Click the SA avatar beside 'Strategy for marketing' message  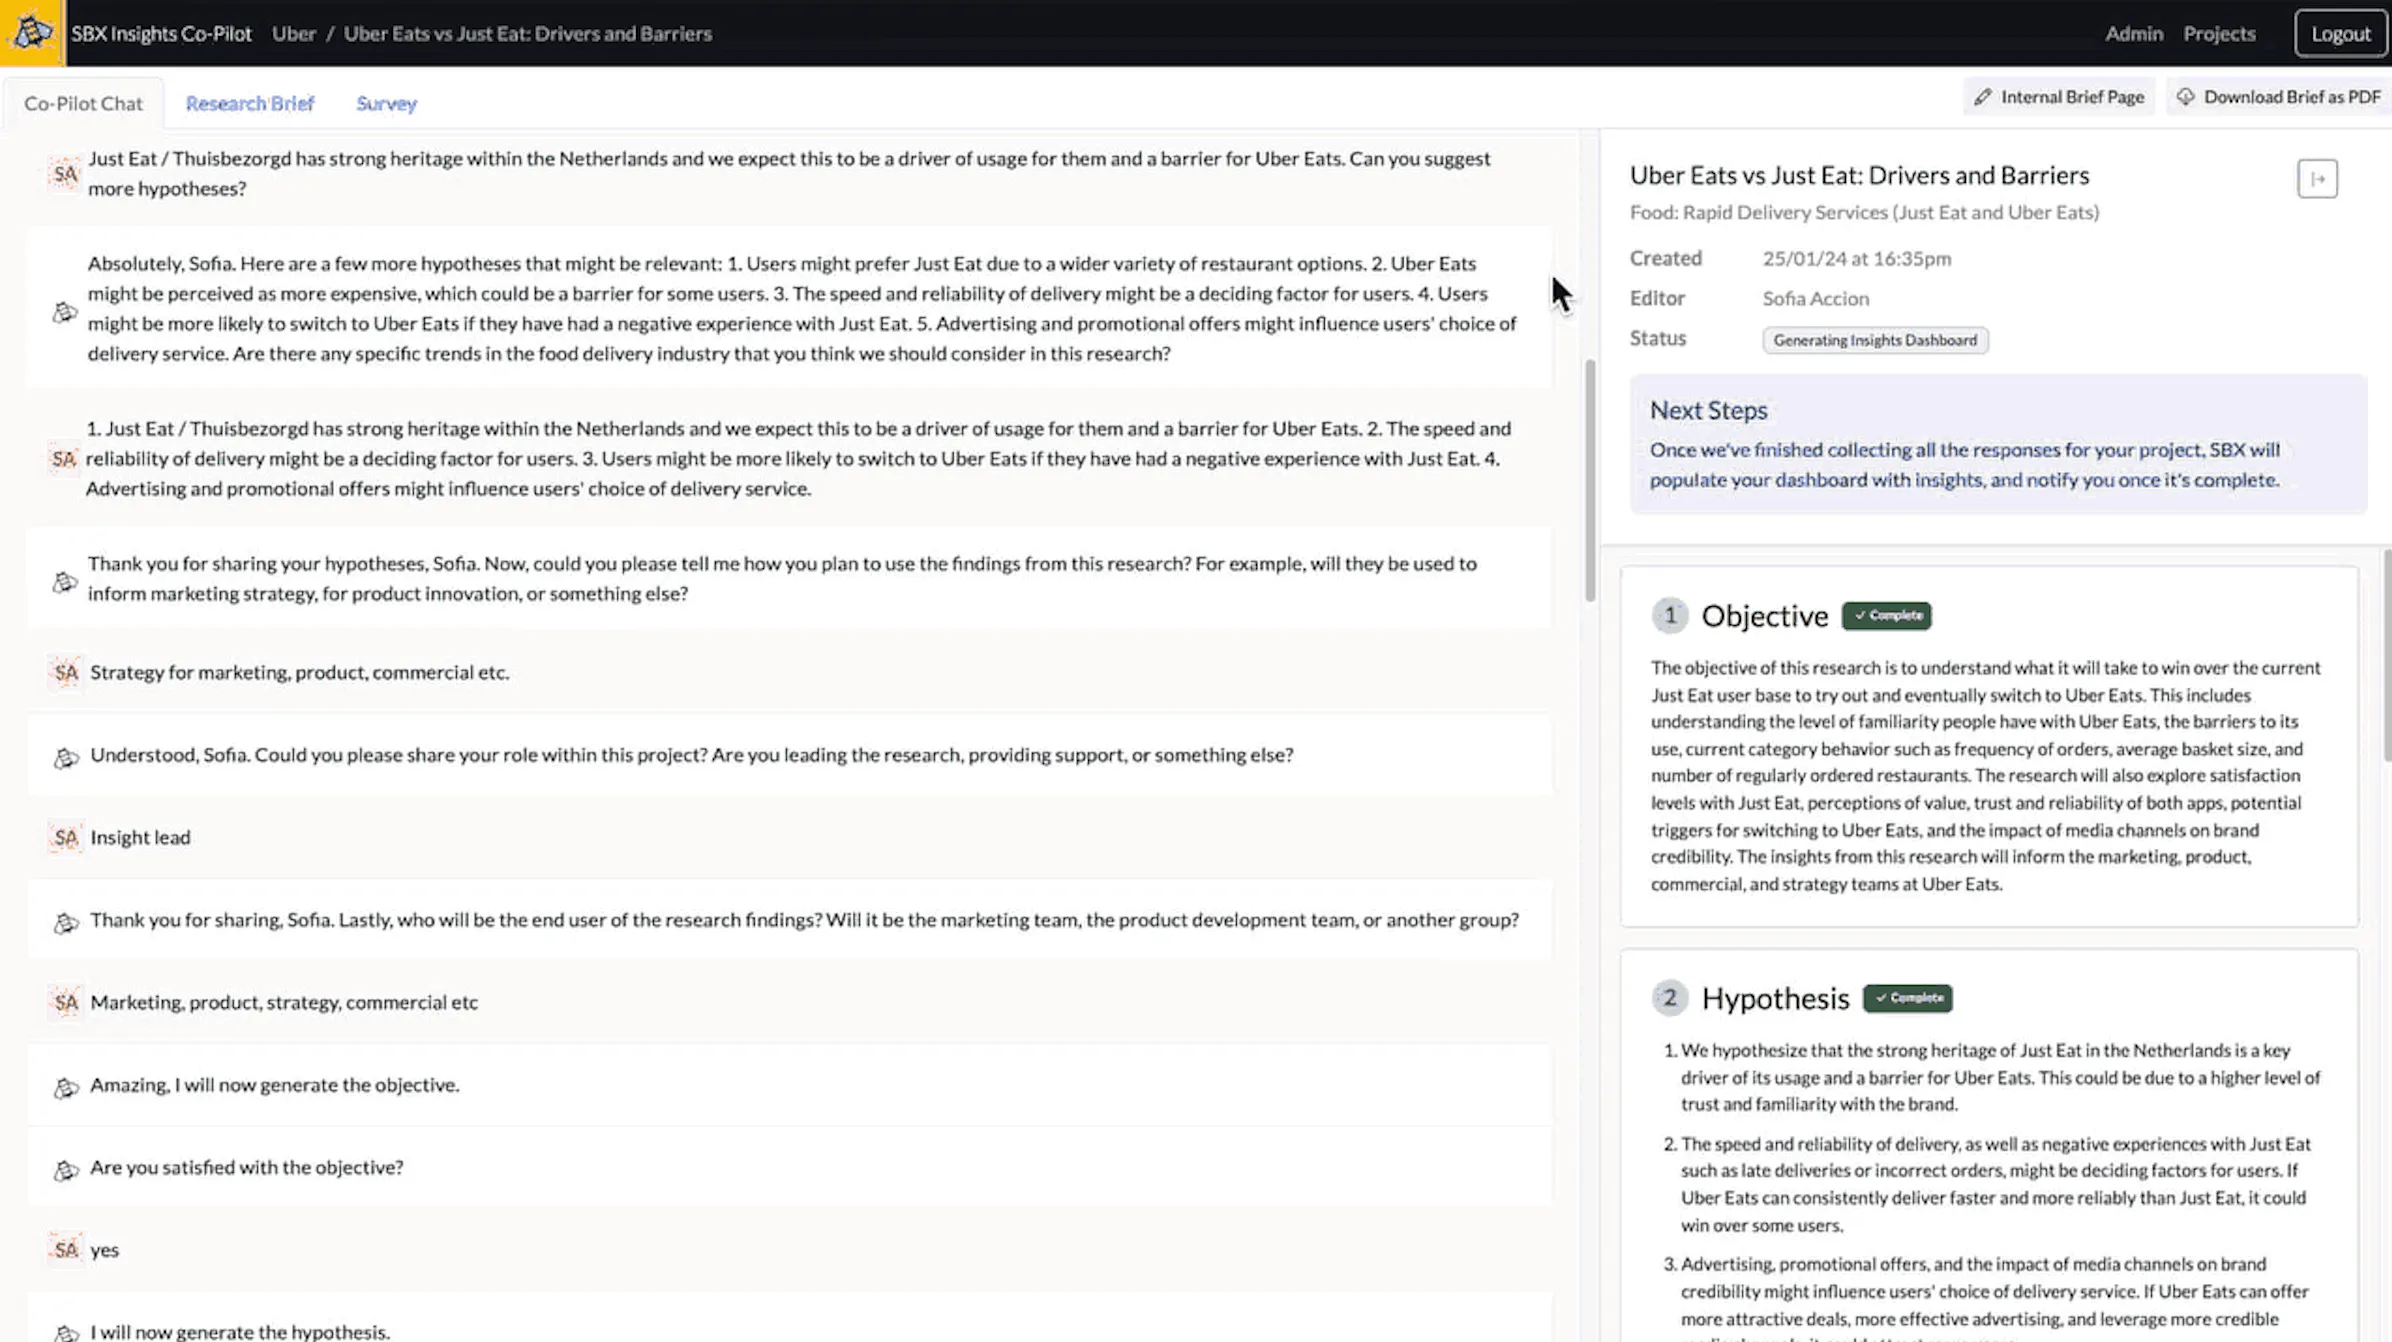coord(66,672)
